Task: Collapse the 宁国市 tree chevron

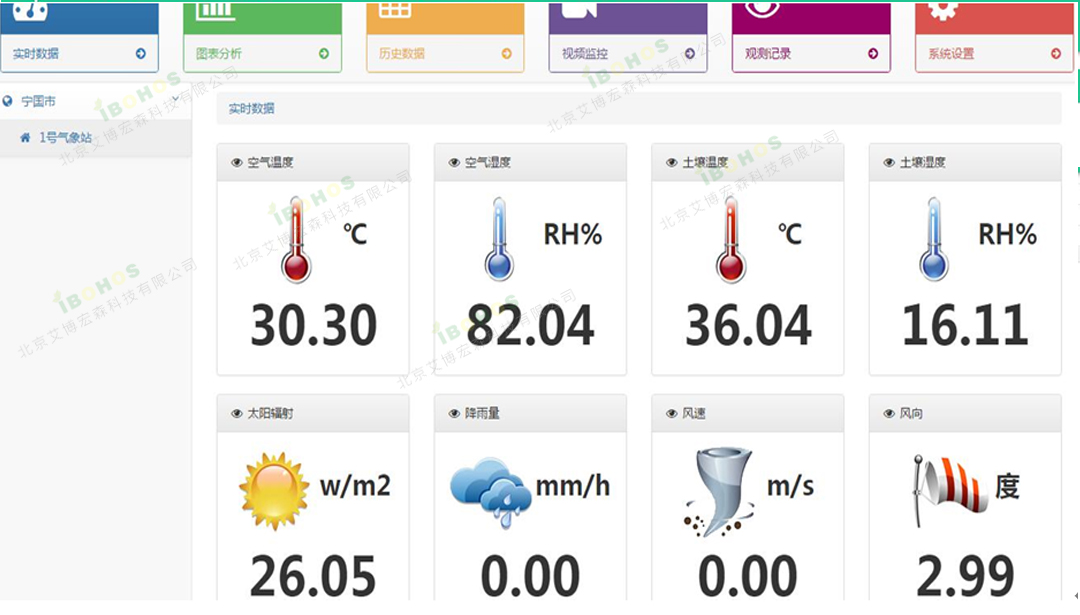Action: tap(175, 100)
